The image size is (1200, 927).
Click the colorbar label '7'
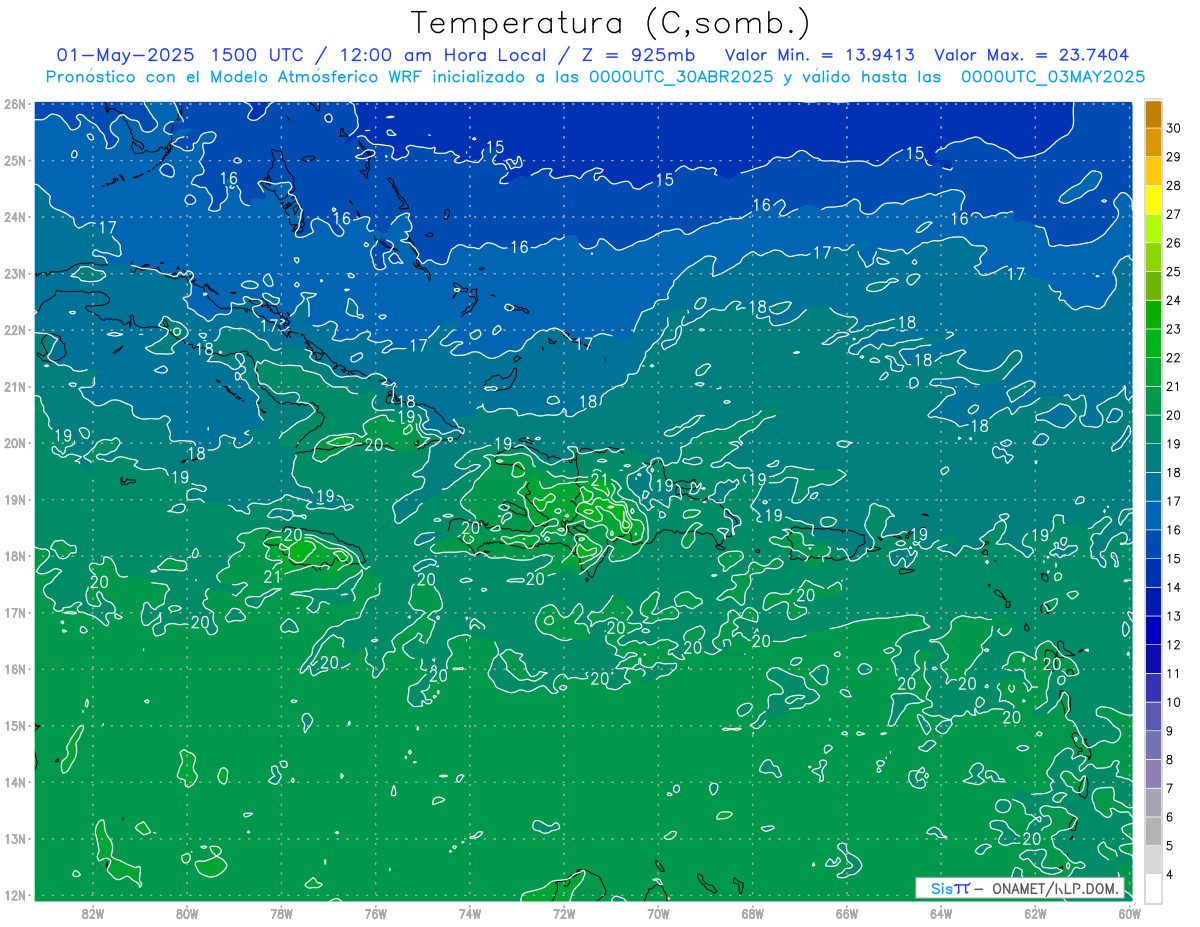pos(1170,788)
